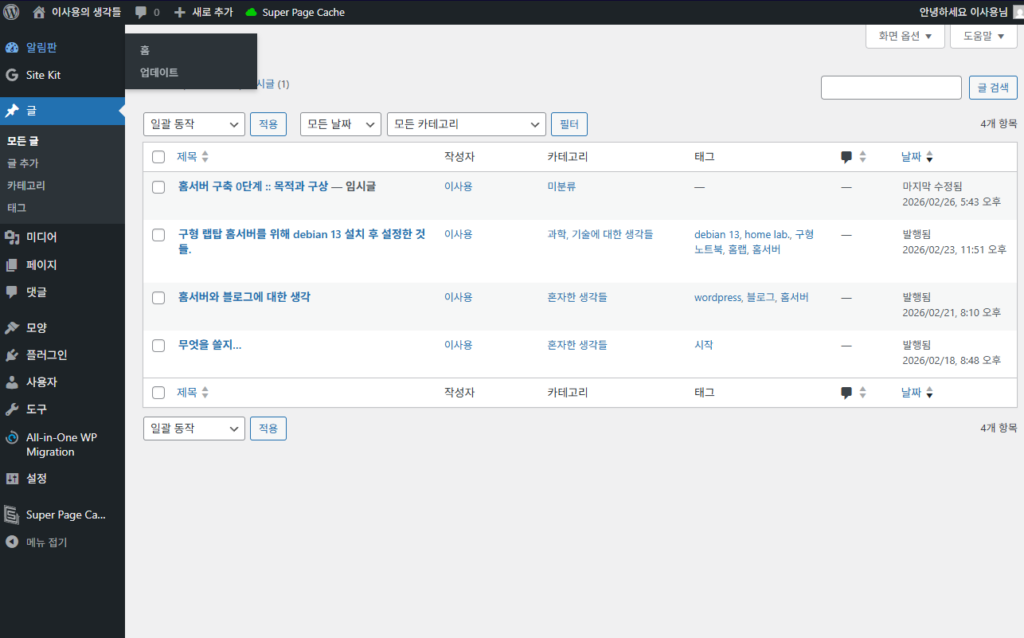Open the 모든 카테고리 category dropdown
This screenshot has height=638, width=1024.
(465, 124)
